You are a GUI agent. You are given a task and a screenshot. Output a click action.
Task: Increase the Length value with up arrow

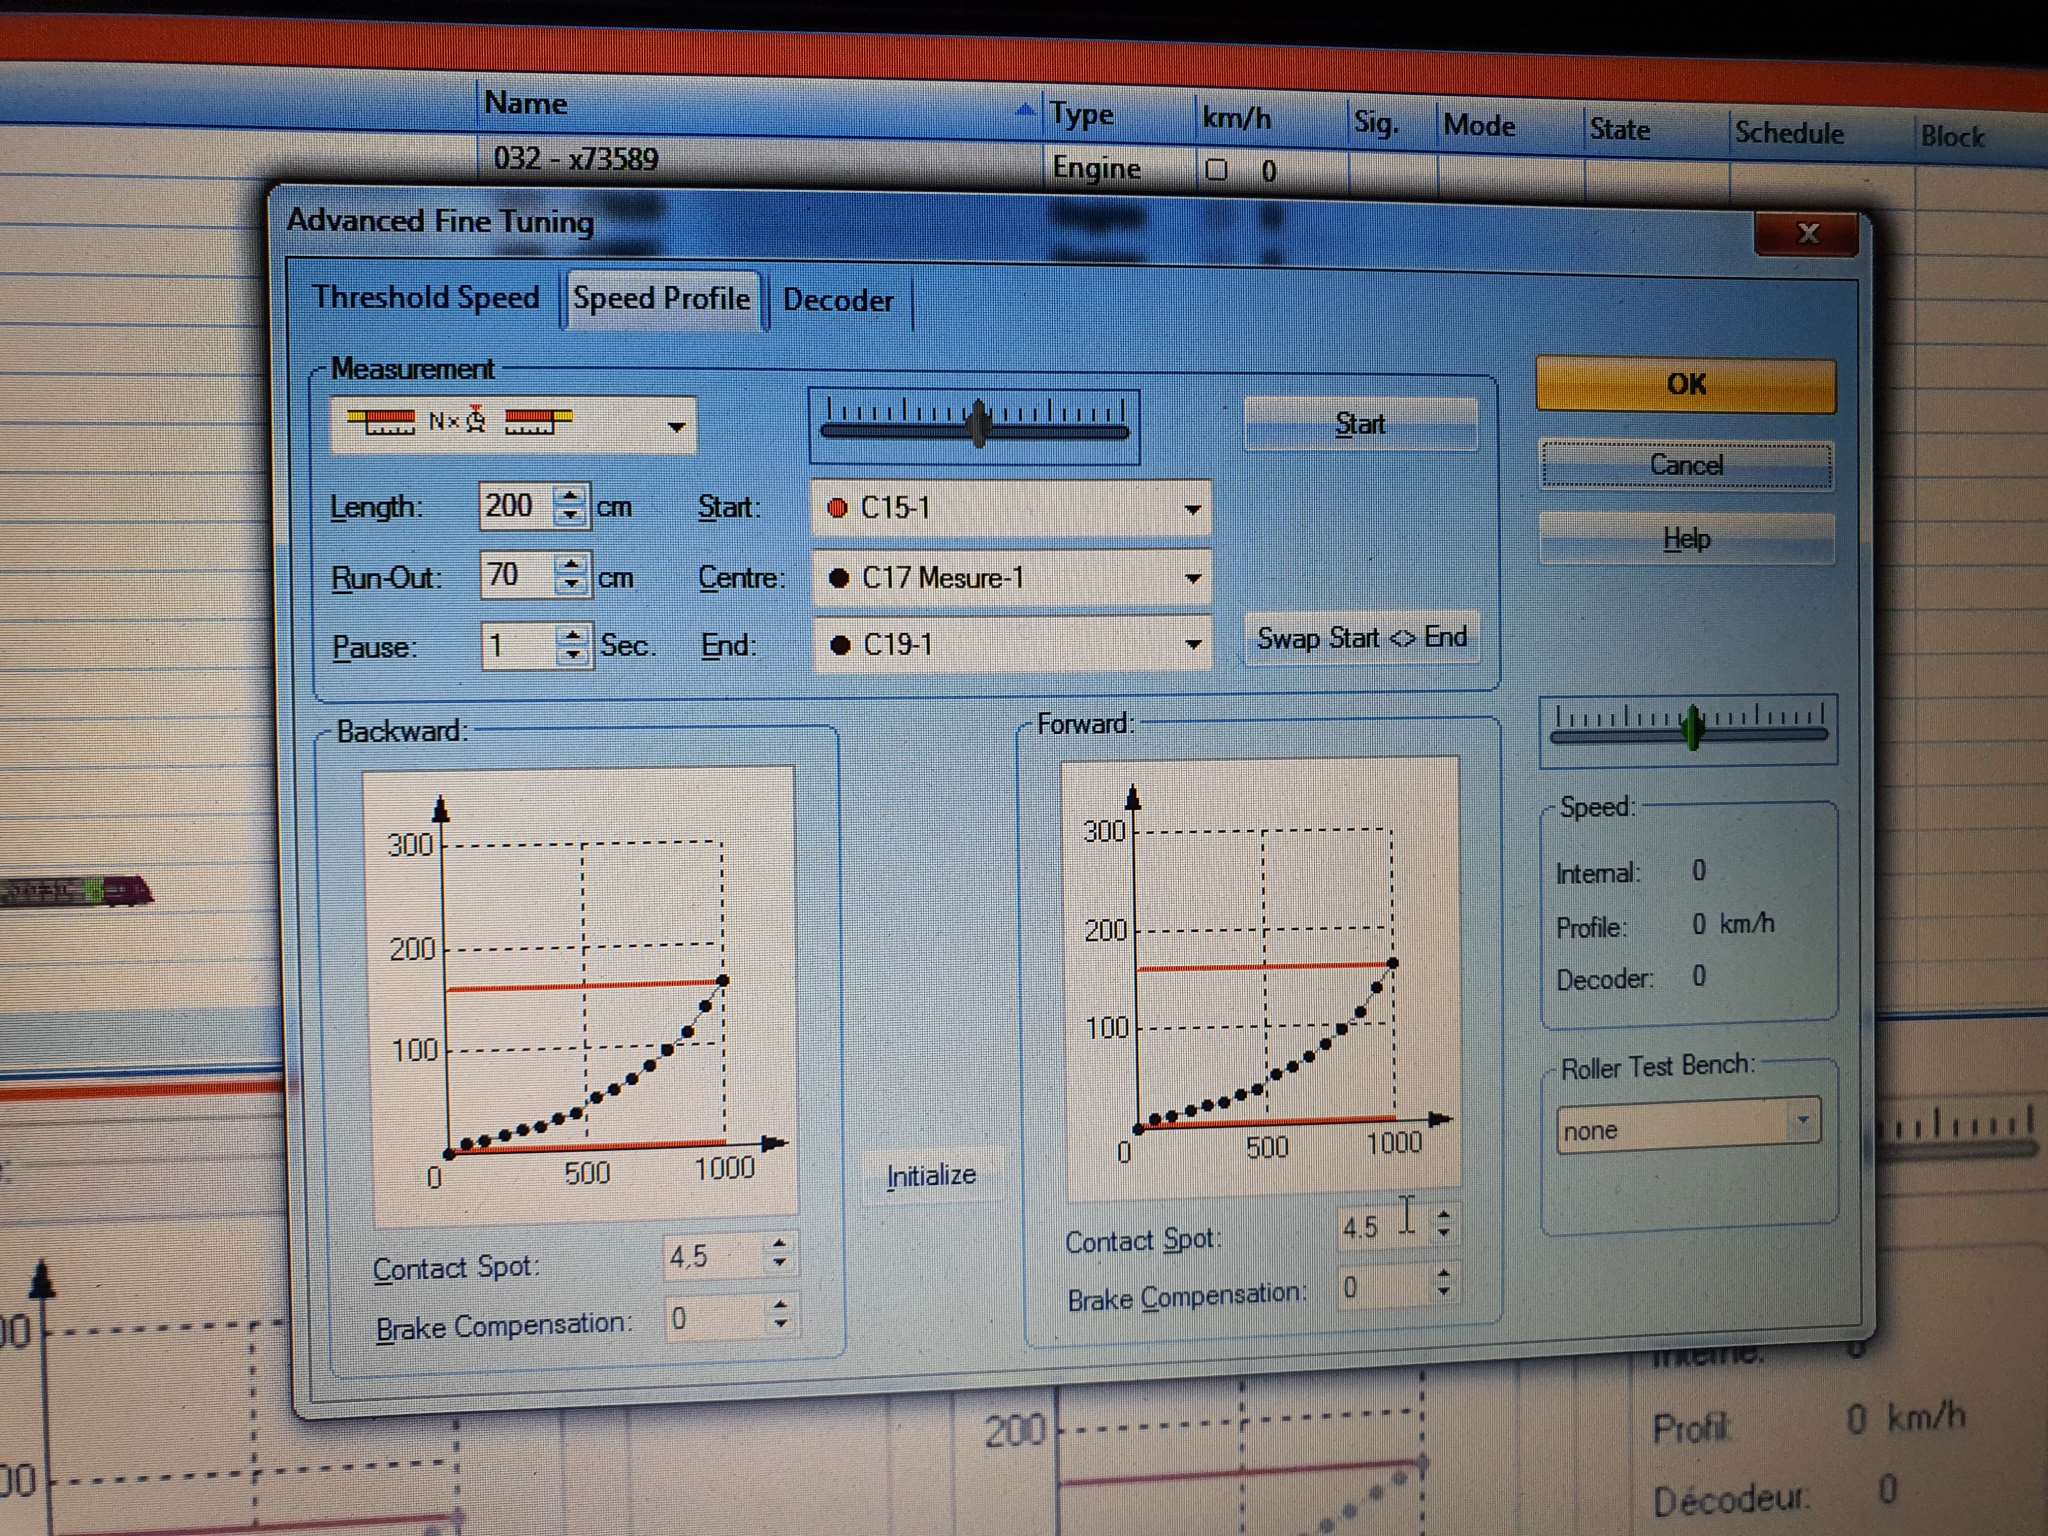[x=570, y=495]
